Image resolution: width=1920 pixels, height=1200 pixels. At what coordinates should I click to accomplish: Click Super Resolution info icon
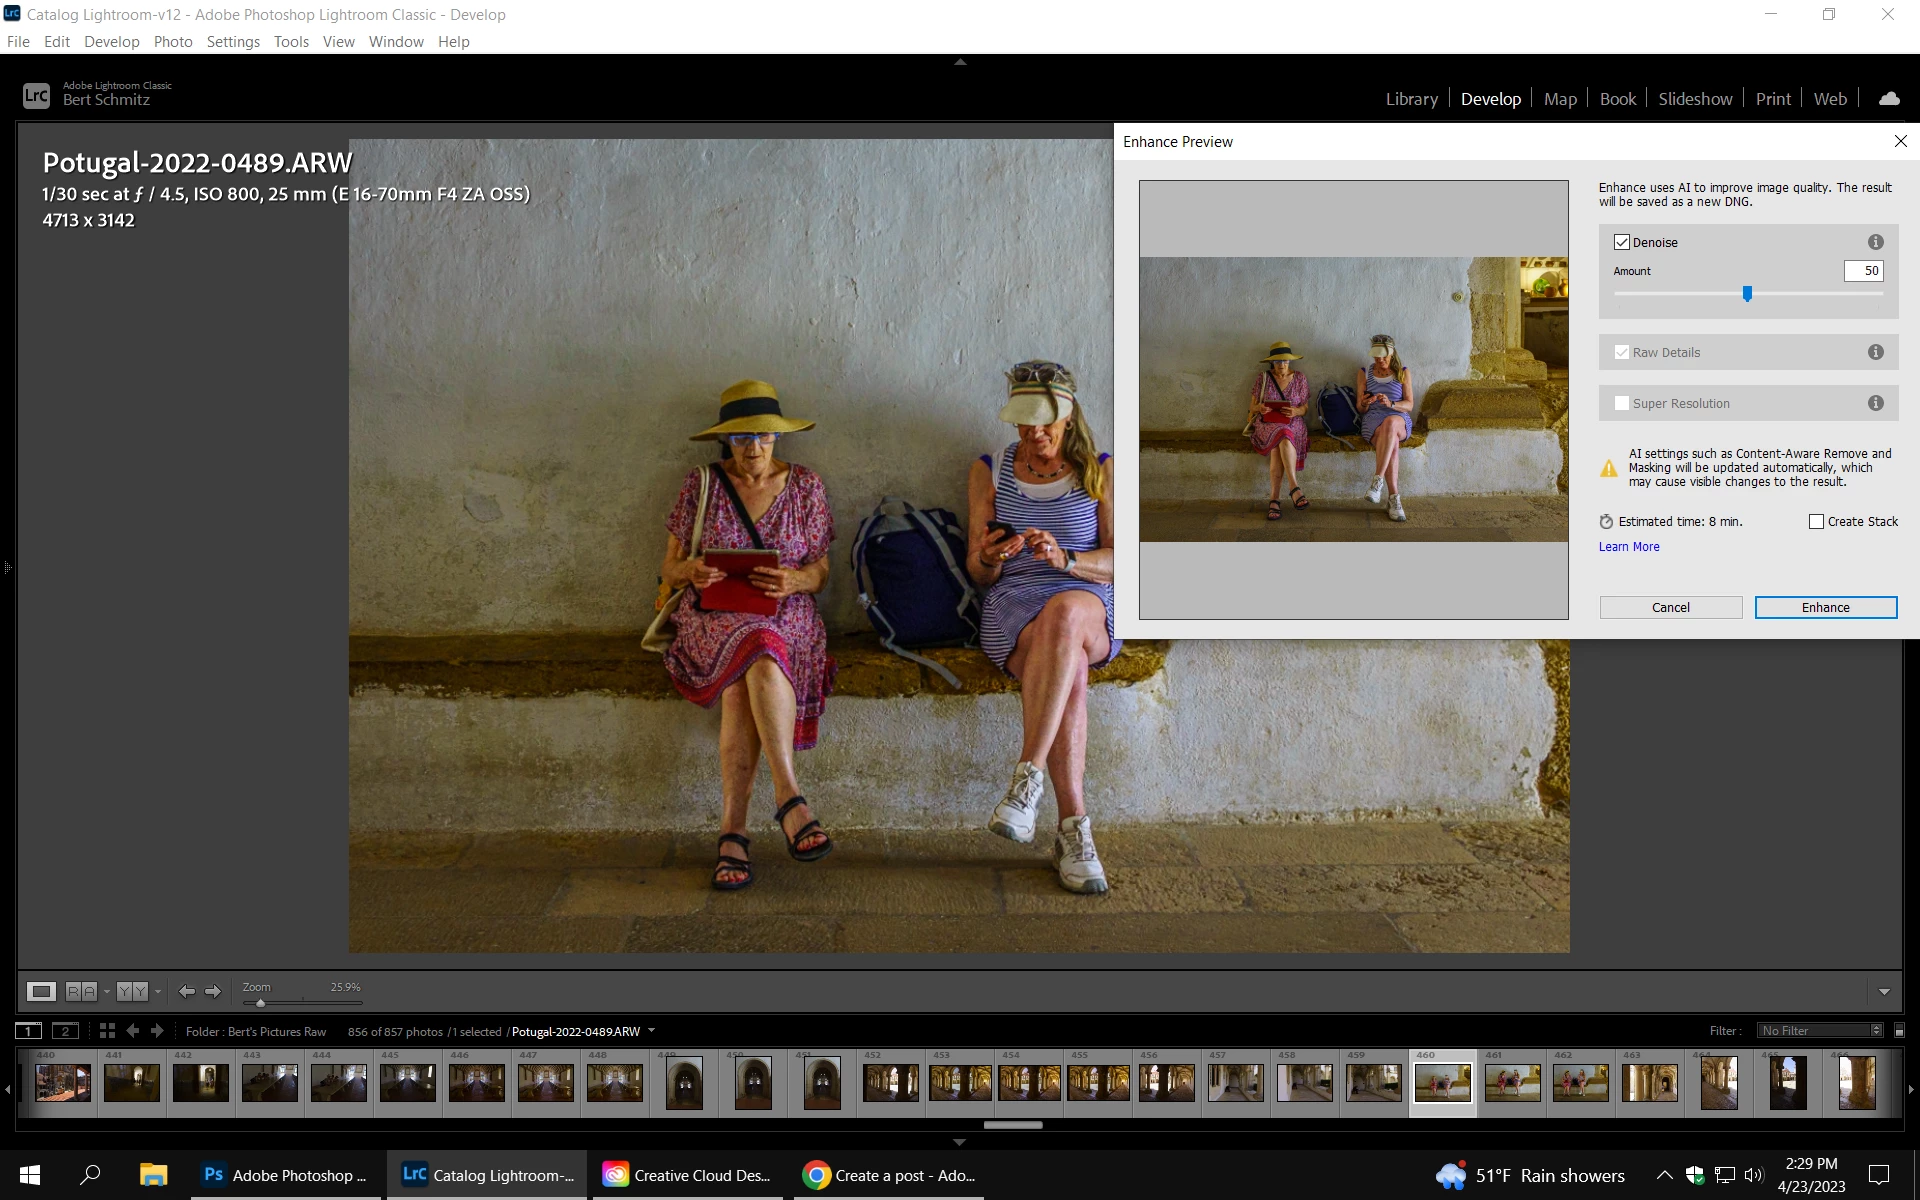click(x=1875, y=403)
